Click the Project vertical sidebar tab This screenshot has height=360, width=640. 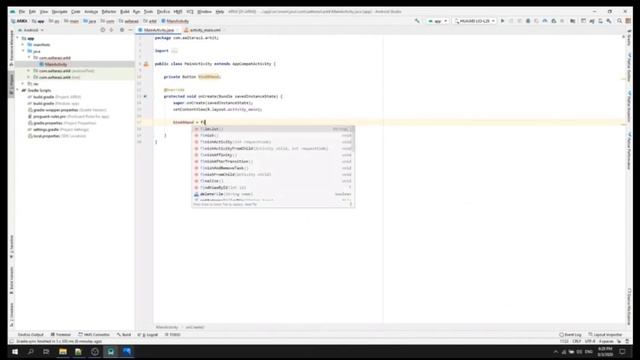(x=11, y=83)
